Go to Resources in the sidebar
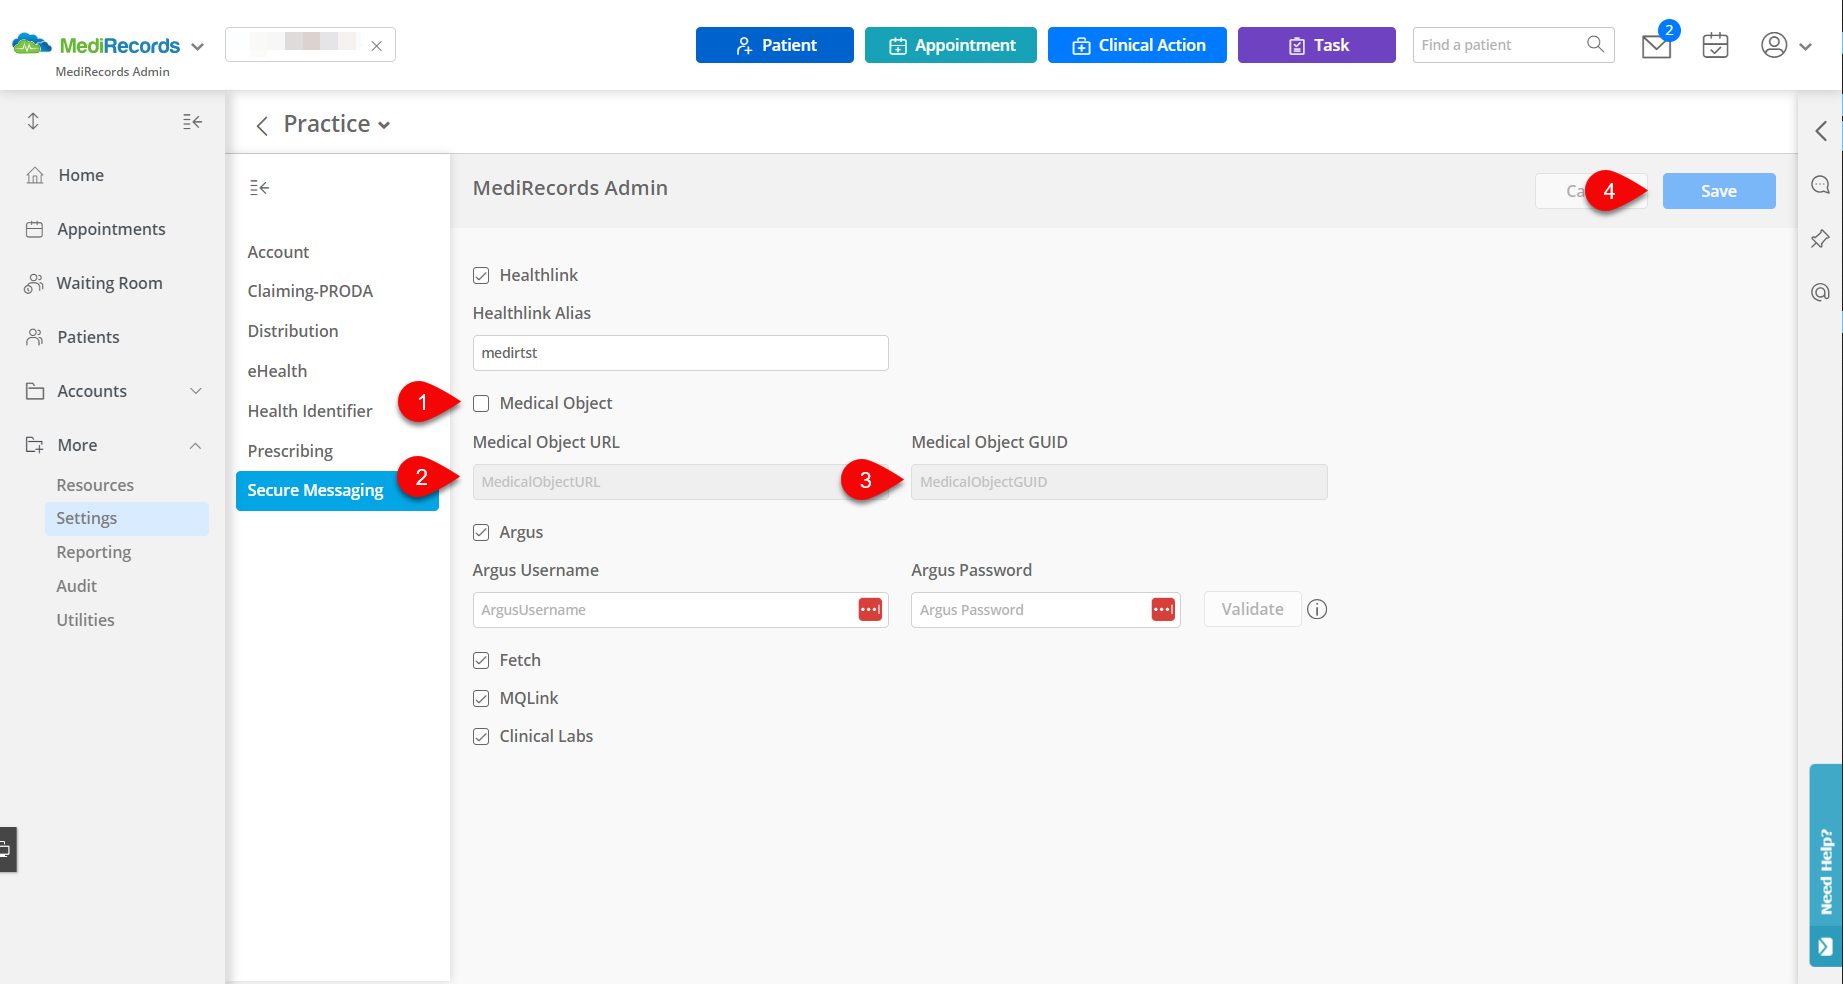This screenshot has height=984, width=1843. coord(95,485)
